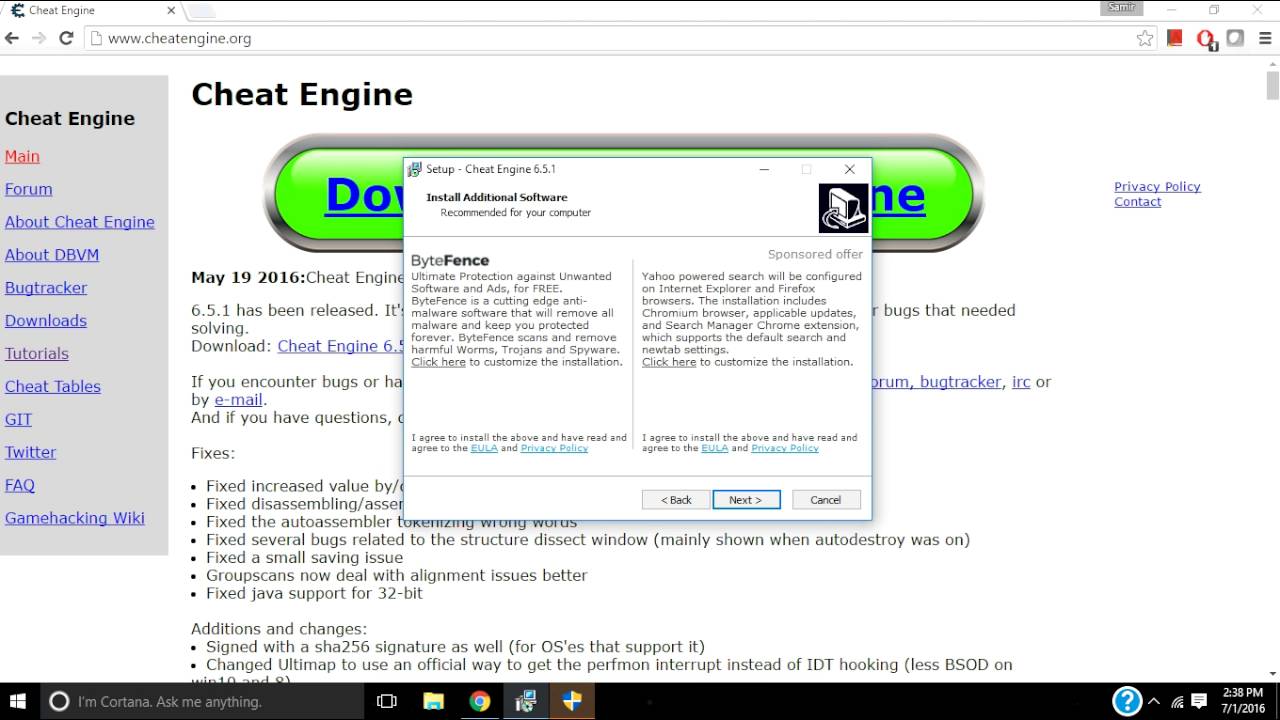Screen dimensions: 1280x720
Task: Click the Setup dialog title bar icon
Action: [x=415, y=169]
